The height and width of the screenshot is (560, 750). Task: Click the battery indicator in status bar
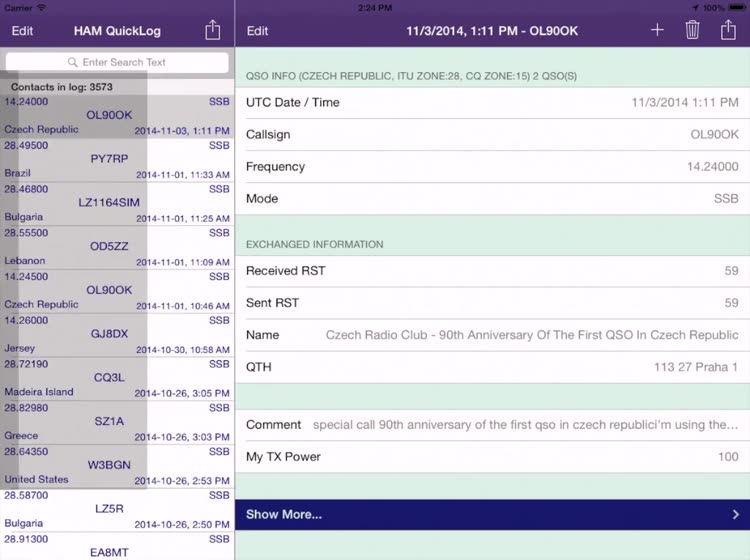737,8
